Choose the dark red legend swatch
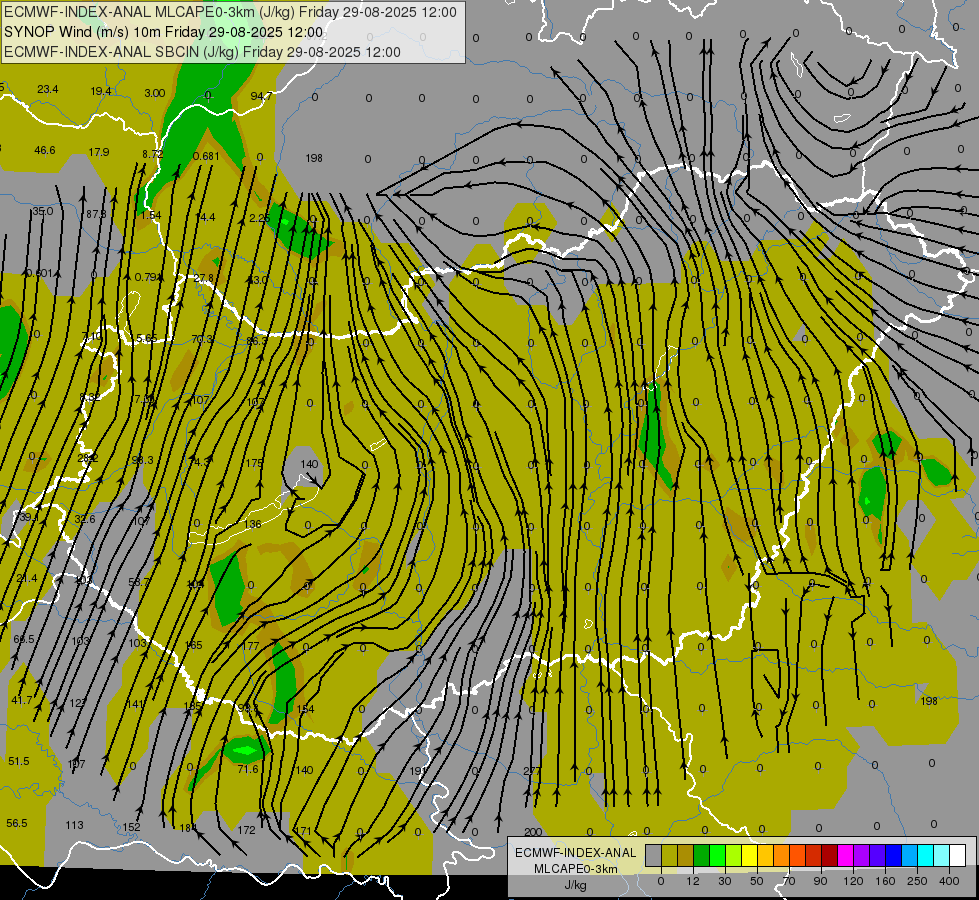 click(830, 855)
